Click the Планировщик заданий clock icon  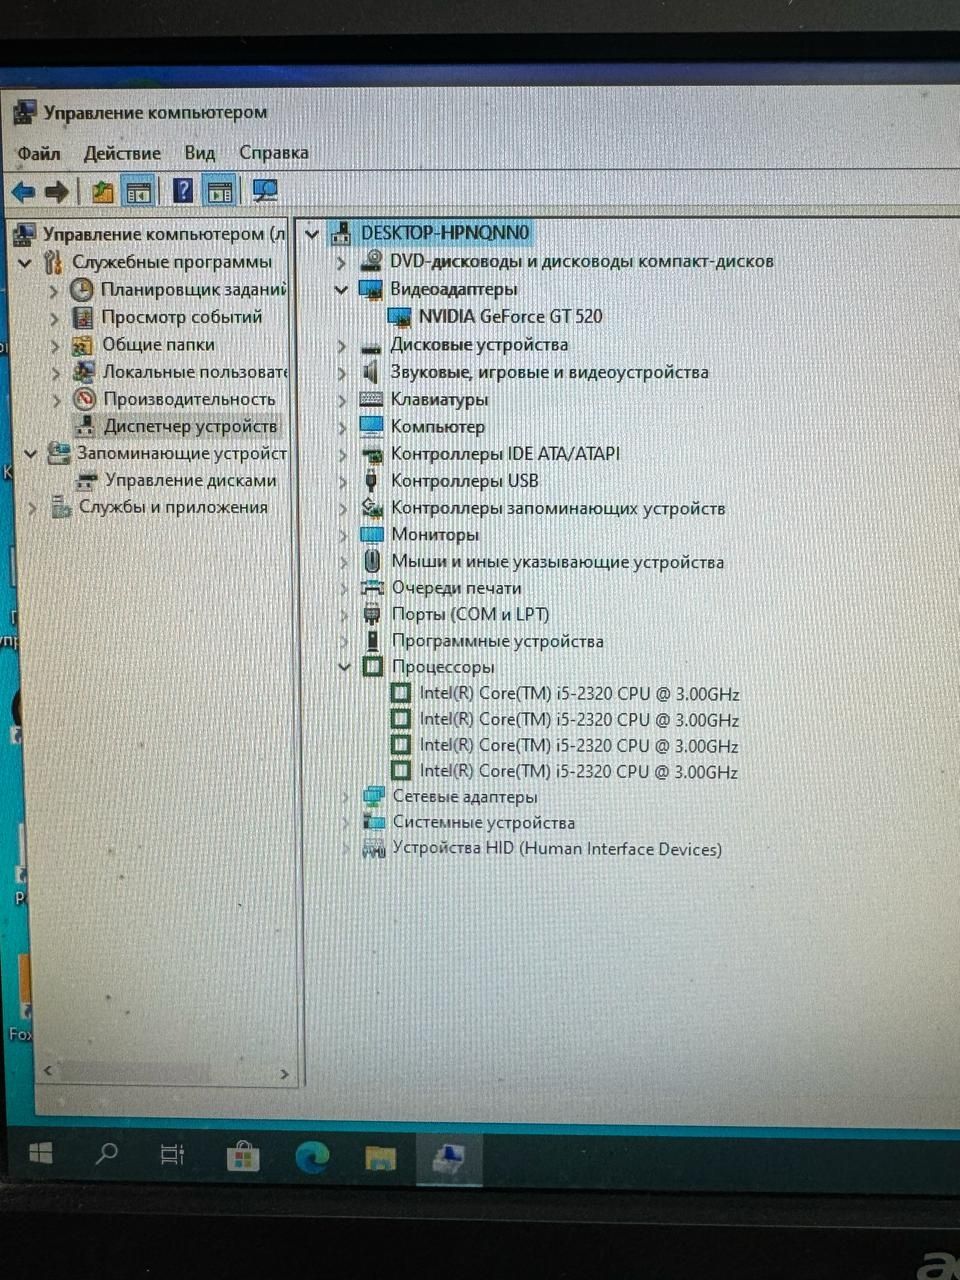click(x=82, y=290)
